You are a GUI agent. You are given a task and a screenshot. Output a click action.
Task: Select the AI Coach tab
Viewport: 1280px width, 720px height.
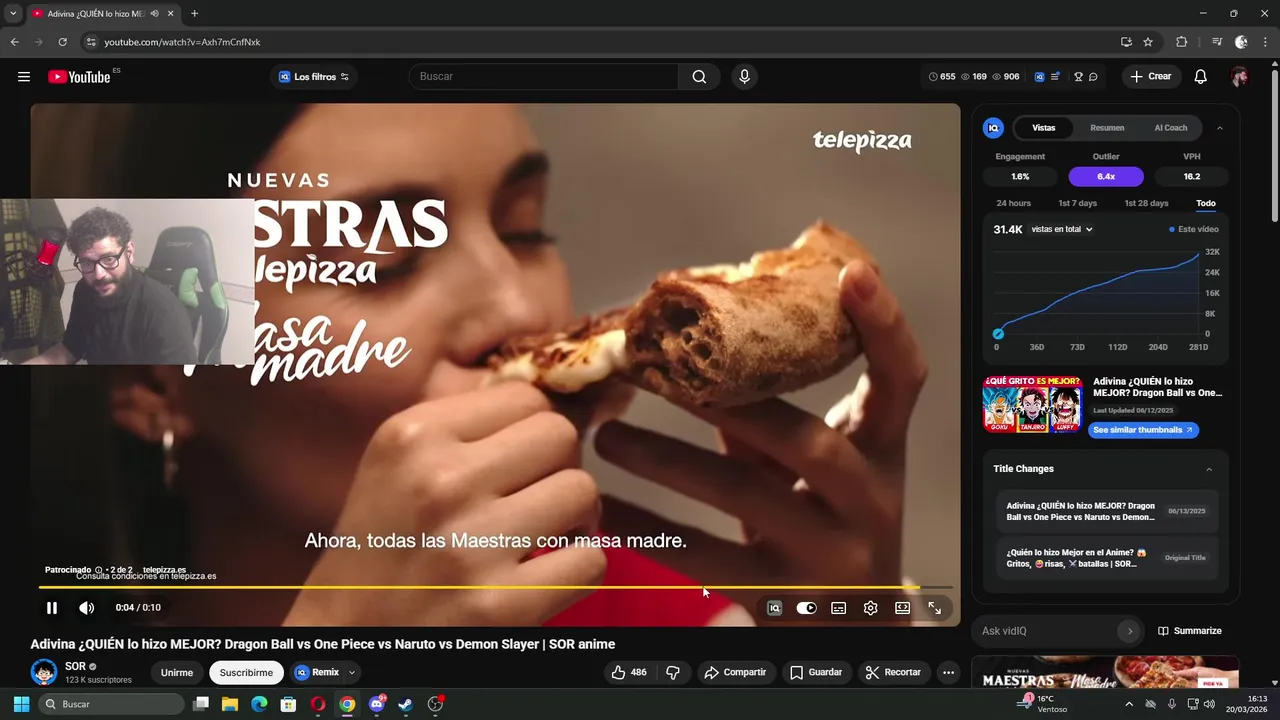pyautogui.click(x=1171, y=128)
